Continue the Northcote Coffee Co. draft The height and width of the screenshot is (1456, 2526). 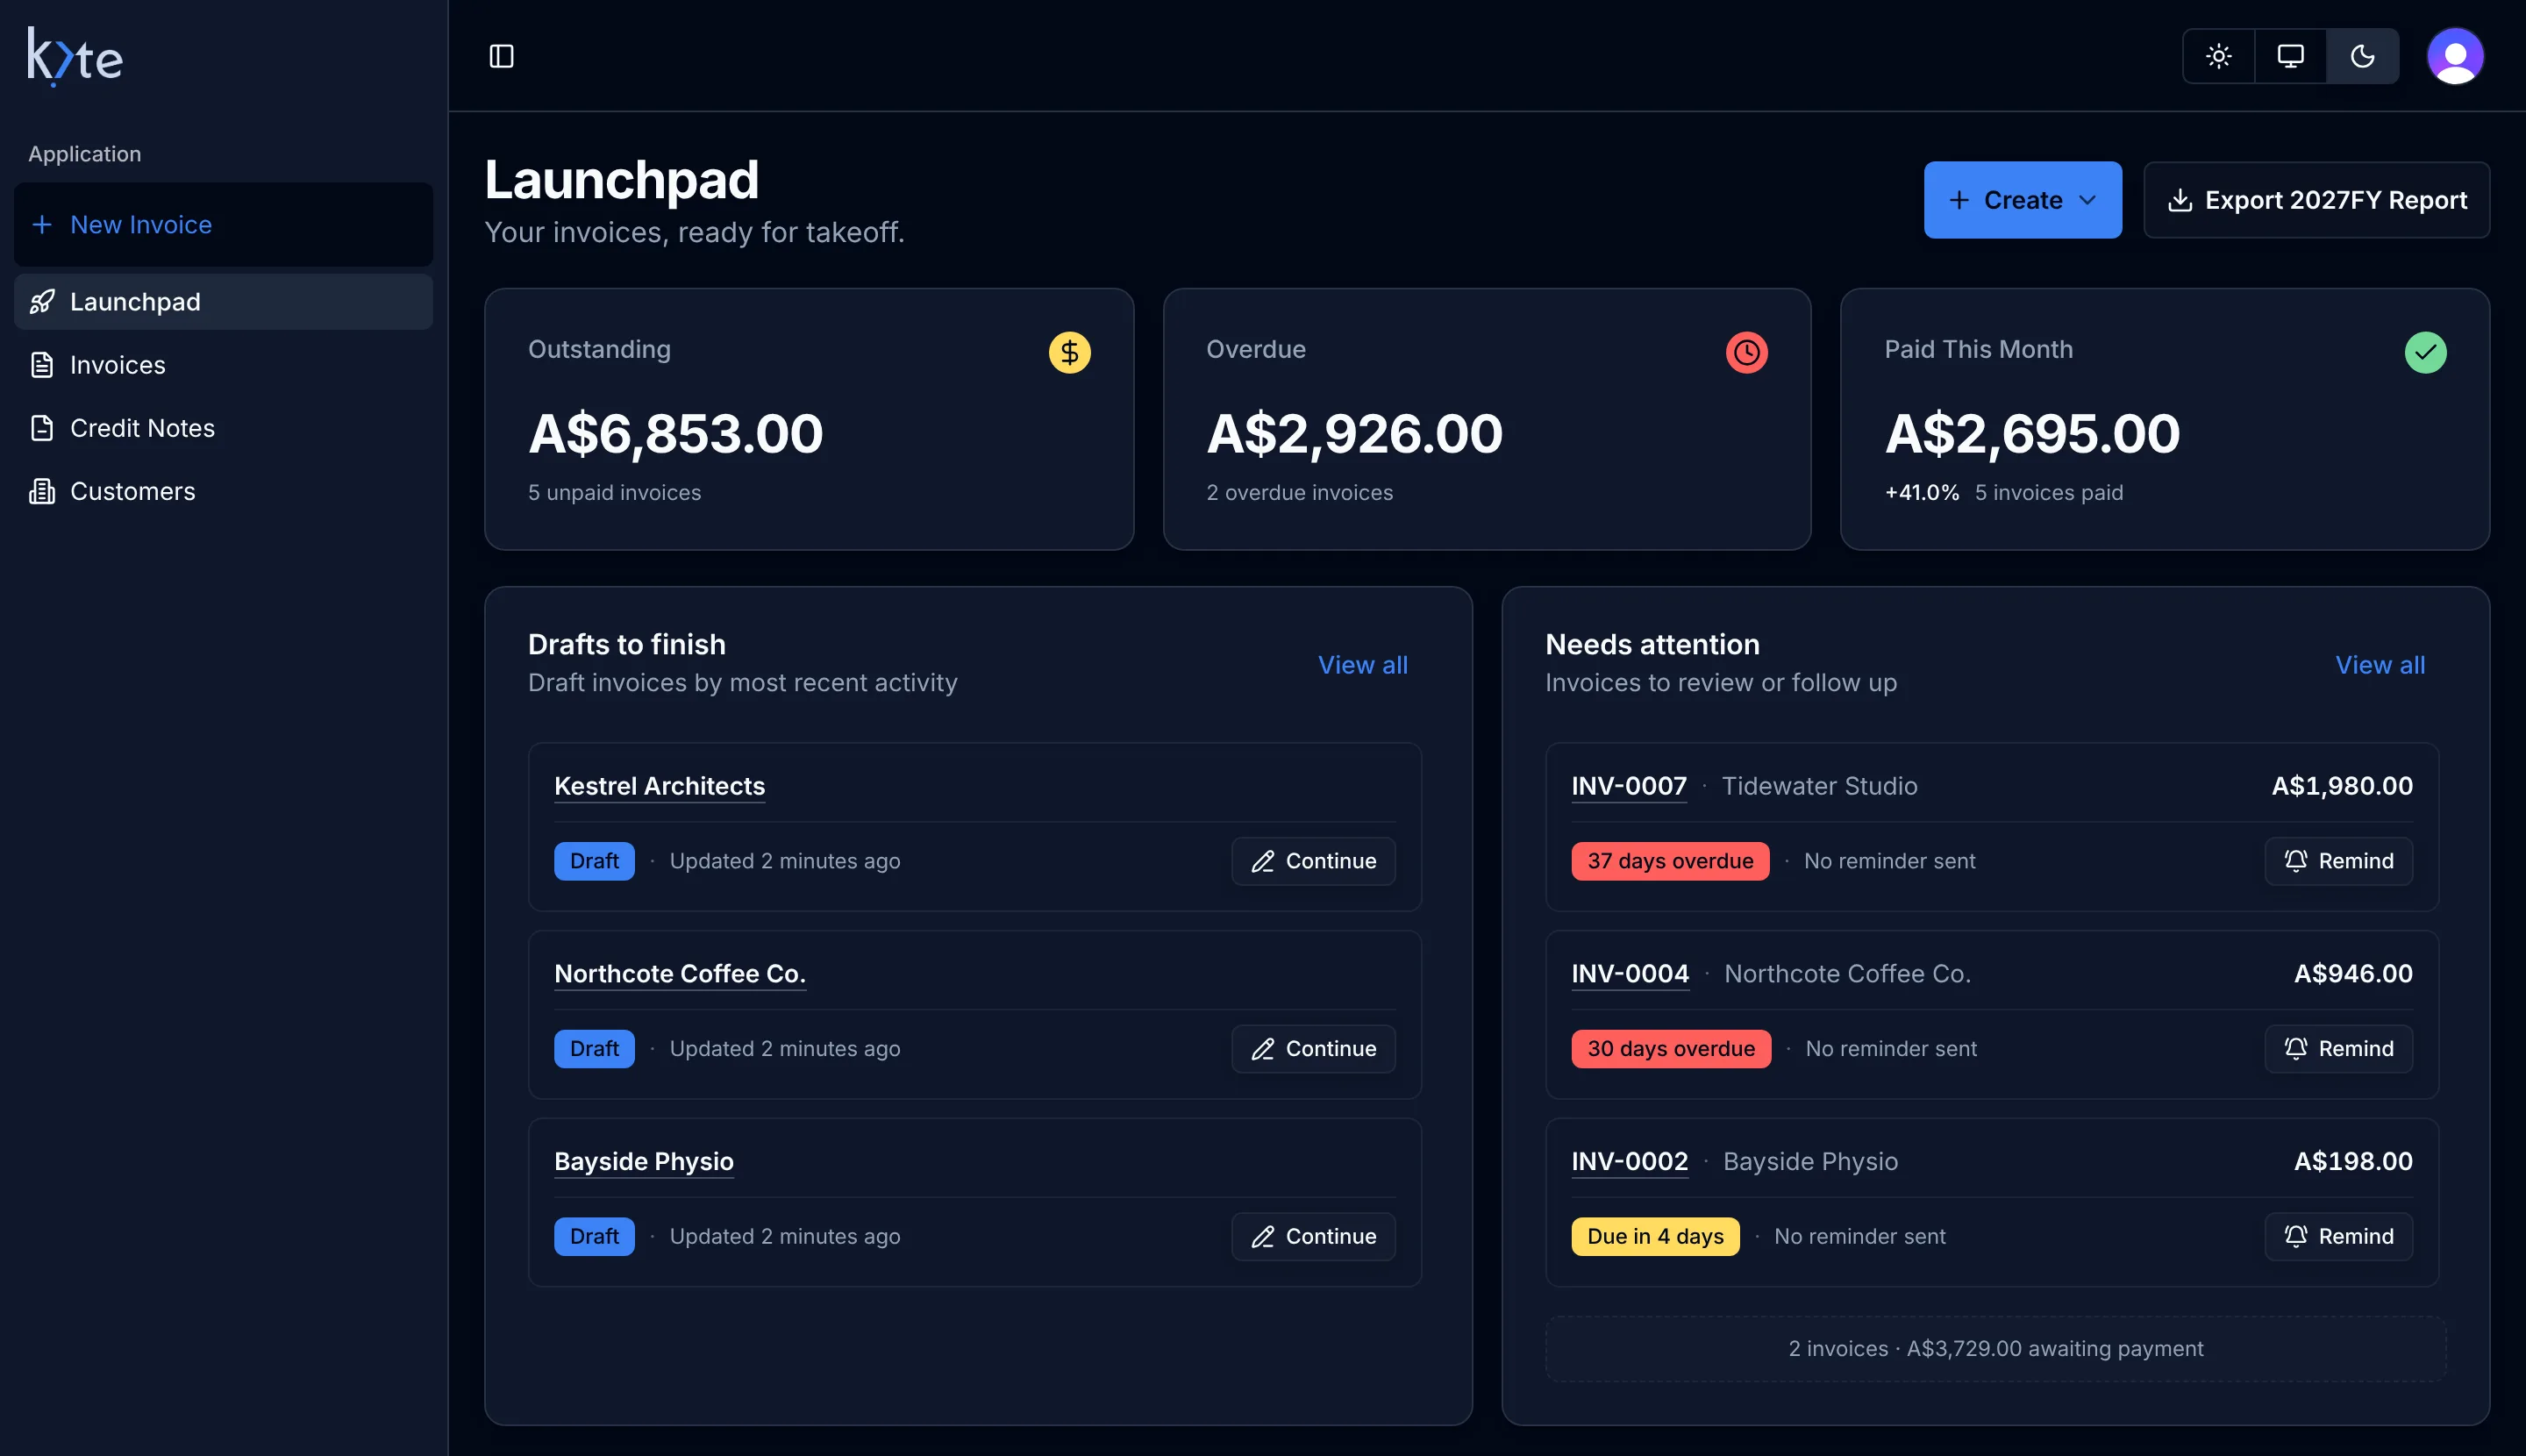click(1313, 1048)
